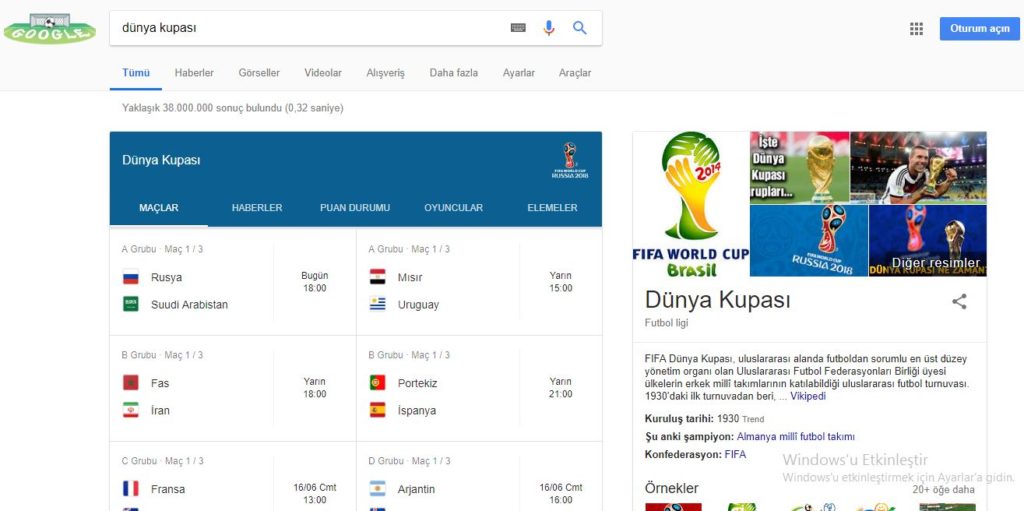Click the Suudi Arabistan flag icon
1024x511 pixels.
pyautogui.click(x=131, y=304)
